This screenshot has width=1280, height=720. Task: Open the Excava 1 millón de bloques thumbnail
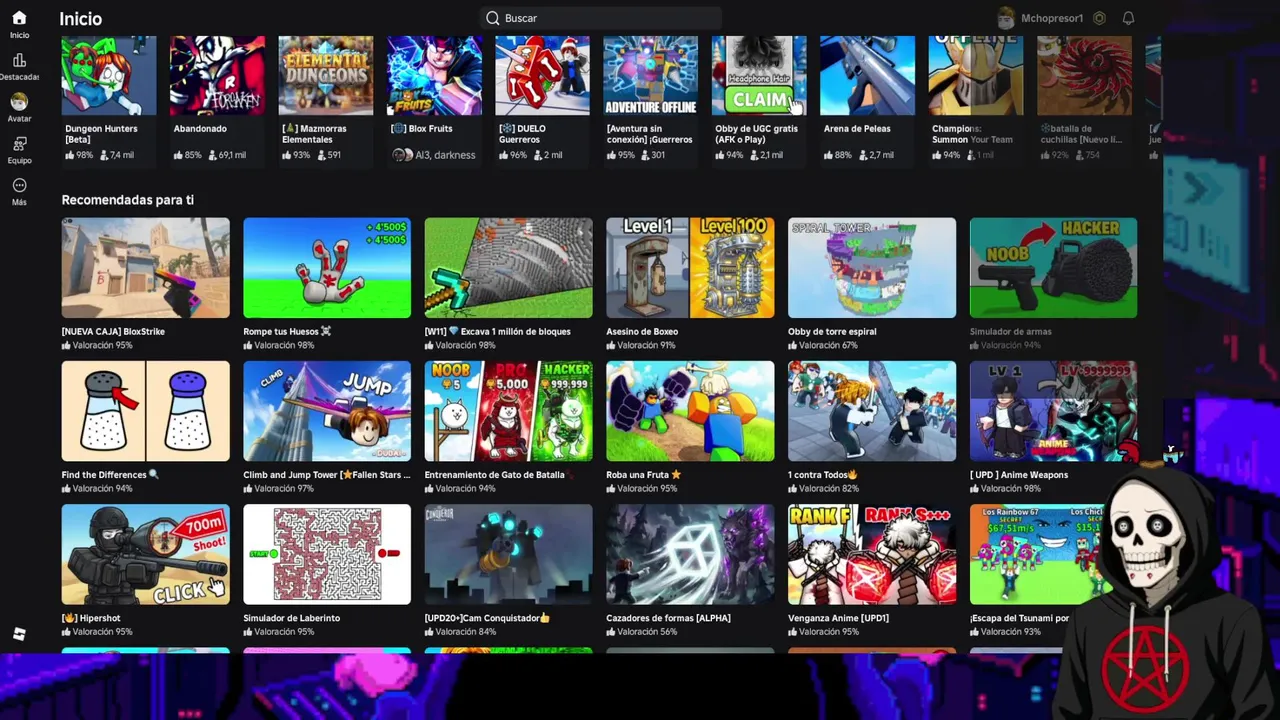[x=509, y=268]
